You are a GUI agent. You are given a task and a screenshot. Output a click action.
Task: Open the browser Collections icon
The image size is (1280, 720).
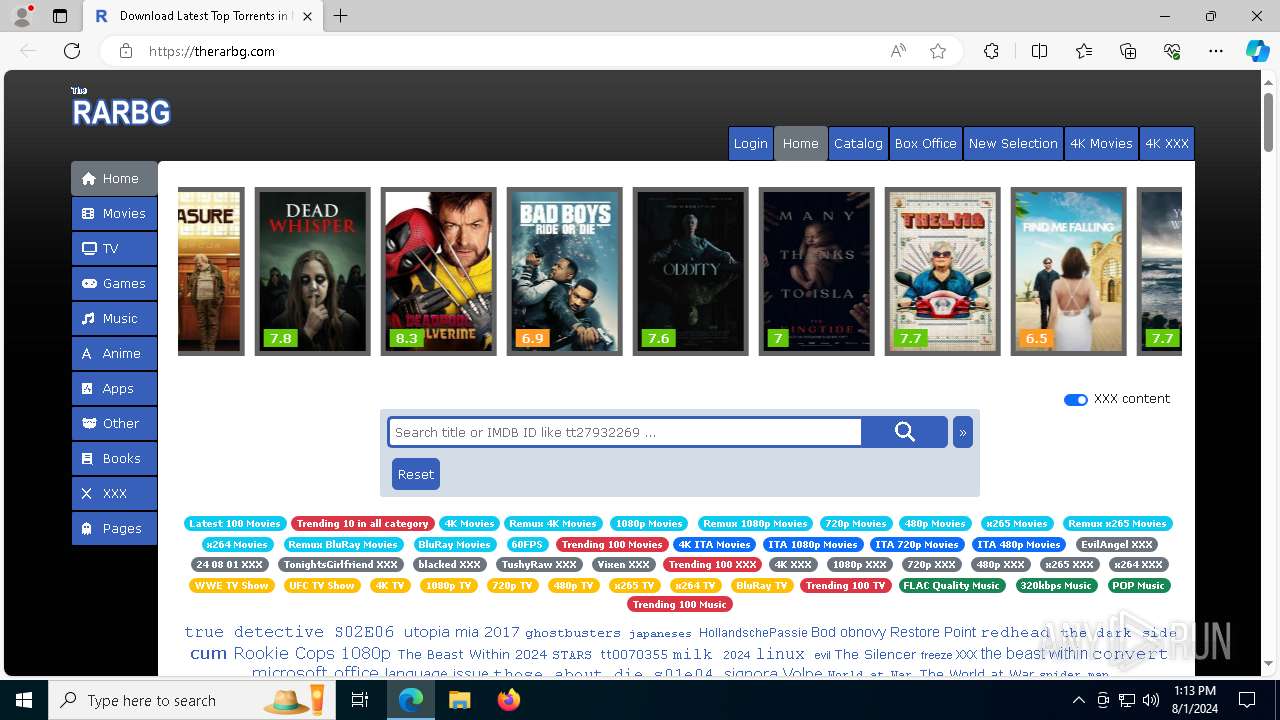click(x=1128, y=51)
